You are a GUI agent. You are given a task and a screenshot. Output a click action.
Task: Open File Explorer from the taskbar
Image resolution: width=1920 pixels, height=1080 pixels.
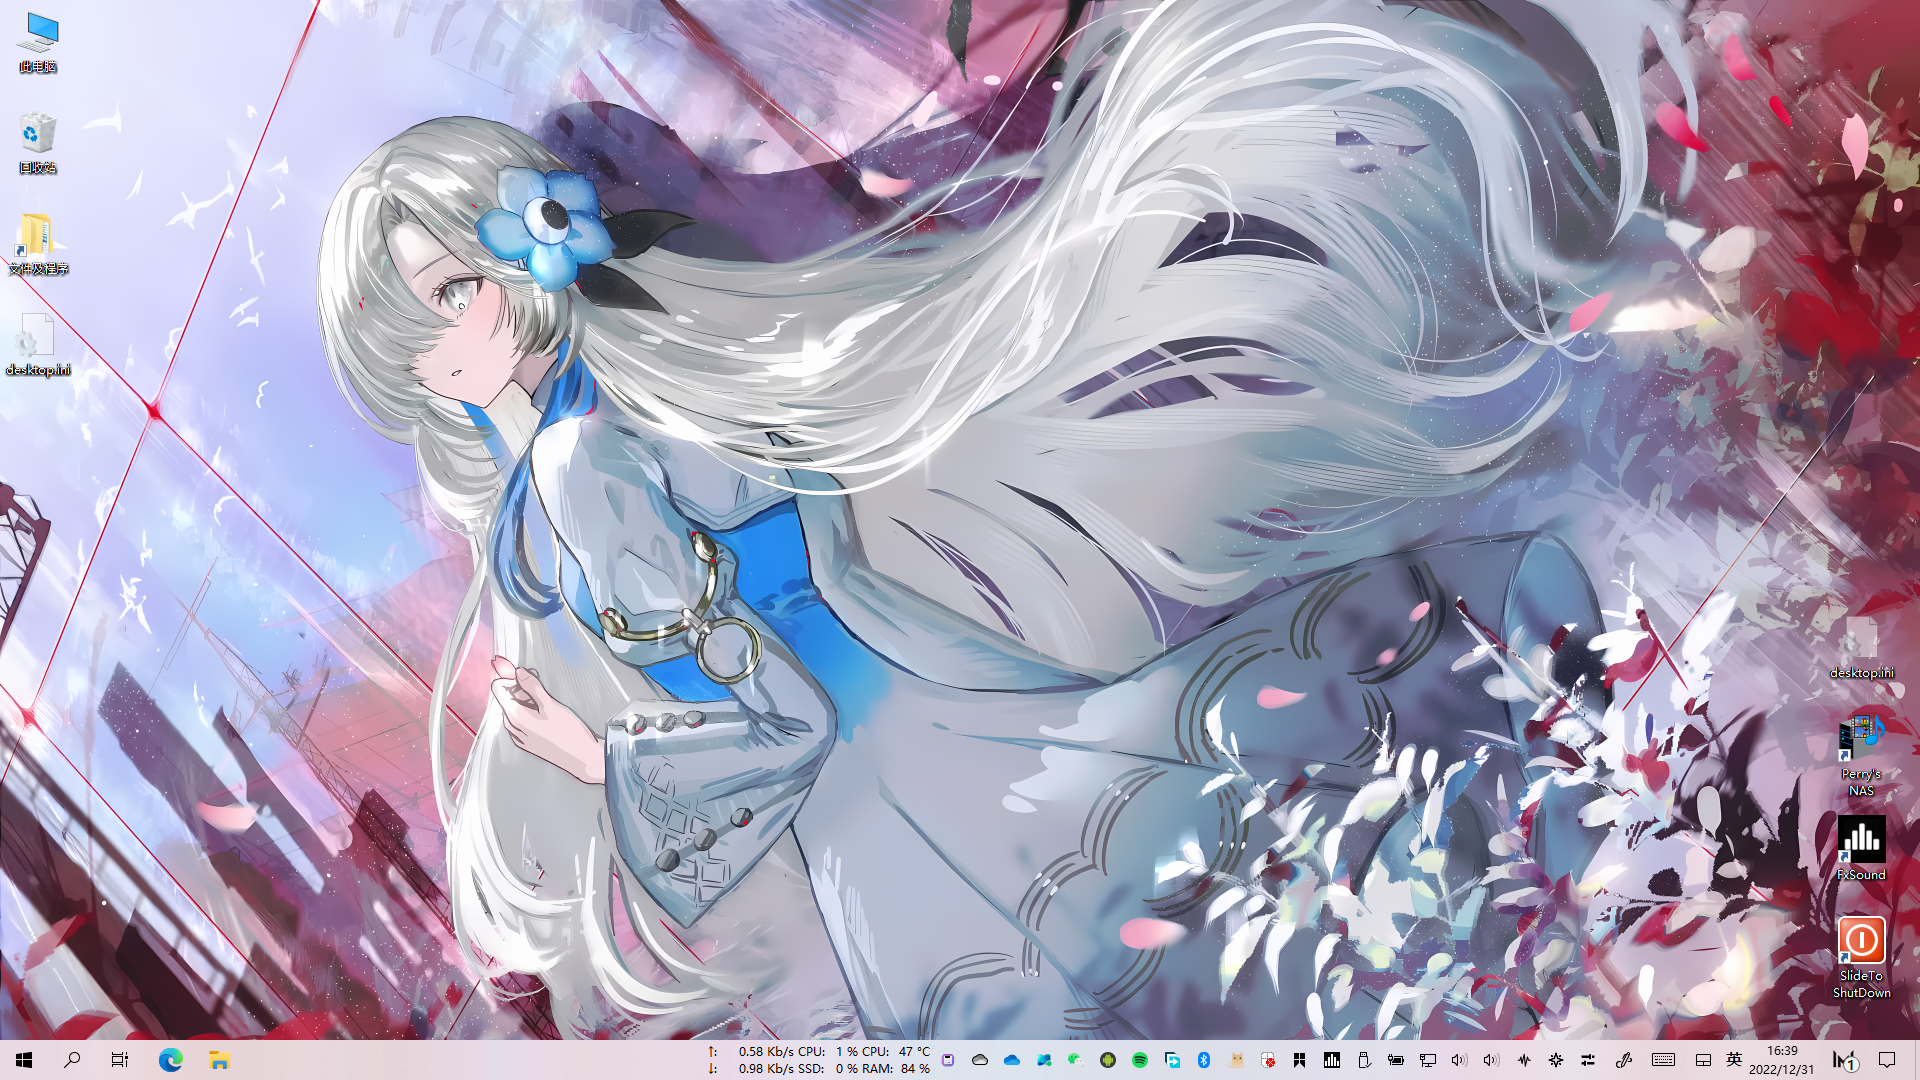[x=219, y=1060]
